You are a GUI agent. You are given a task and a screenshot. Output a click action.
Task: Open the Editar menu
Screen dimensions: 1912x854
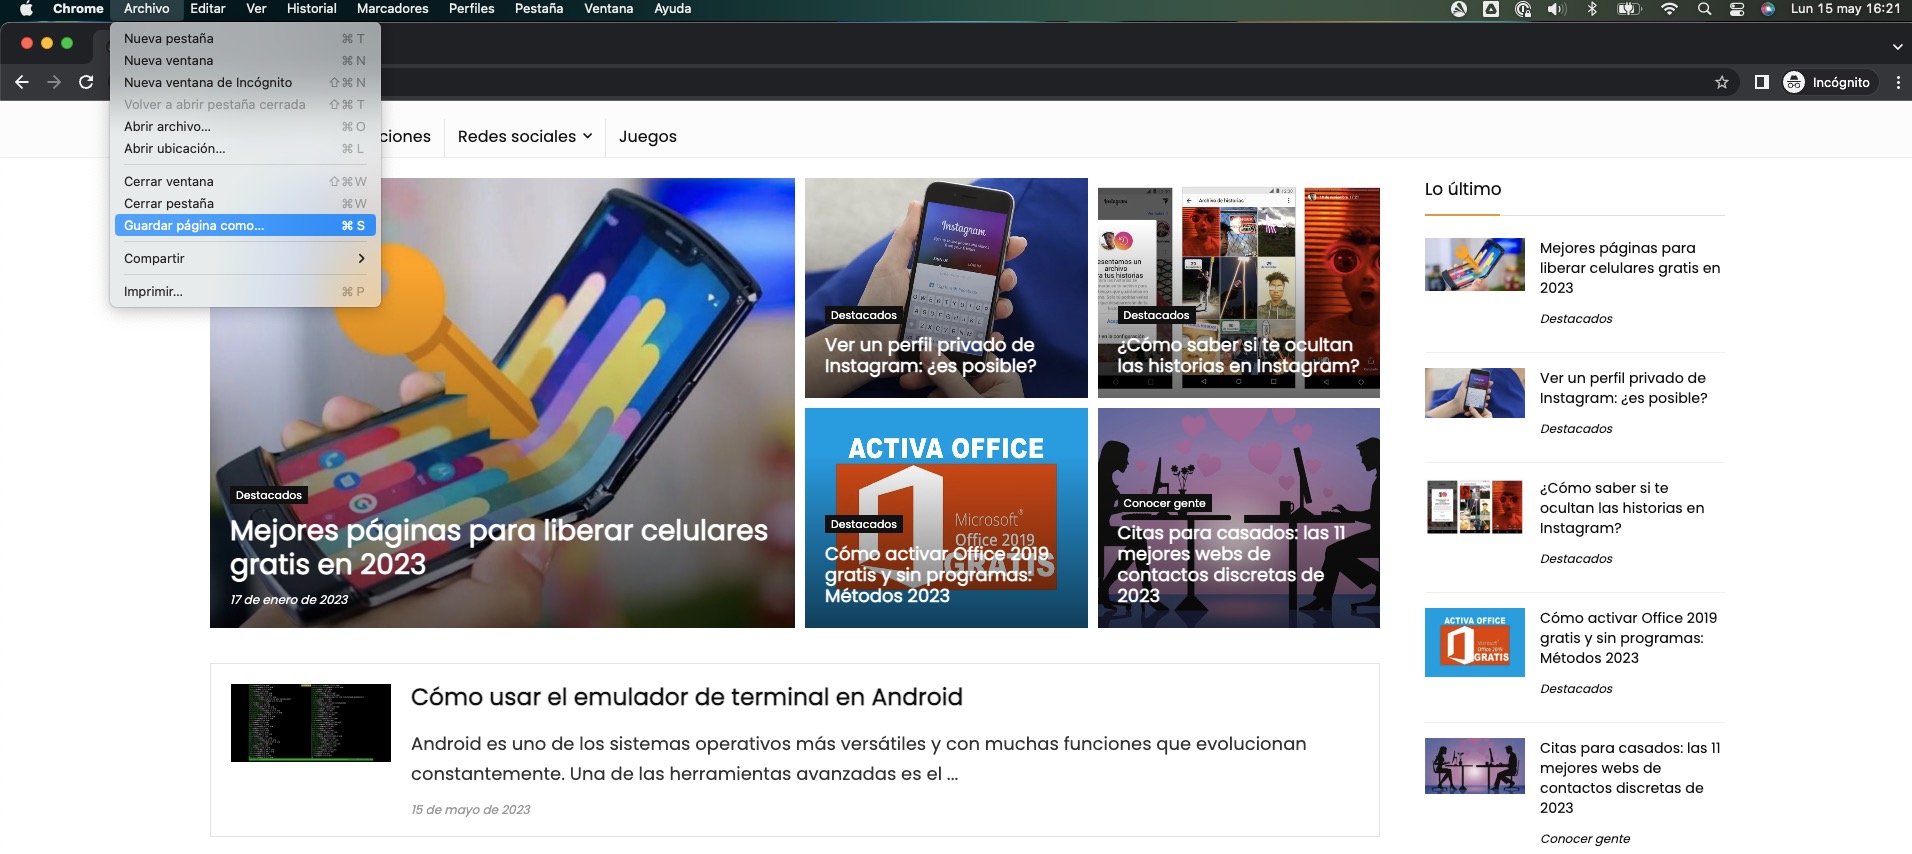tap(208, 9)
